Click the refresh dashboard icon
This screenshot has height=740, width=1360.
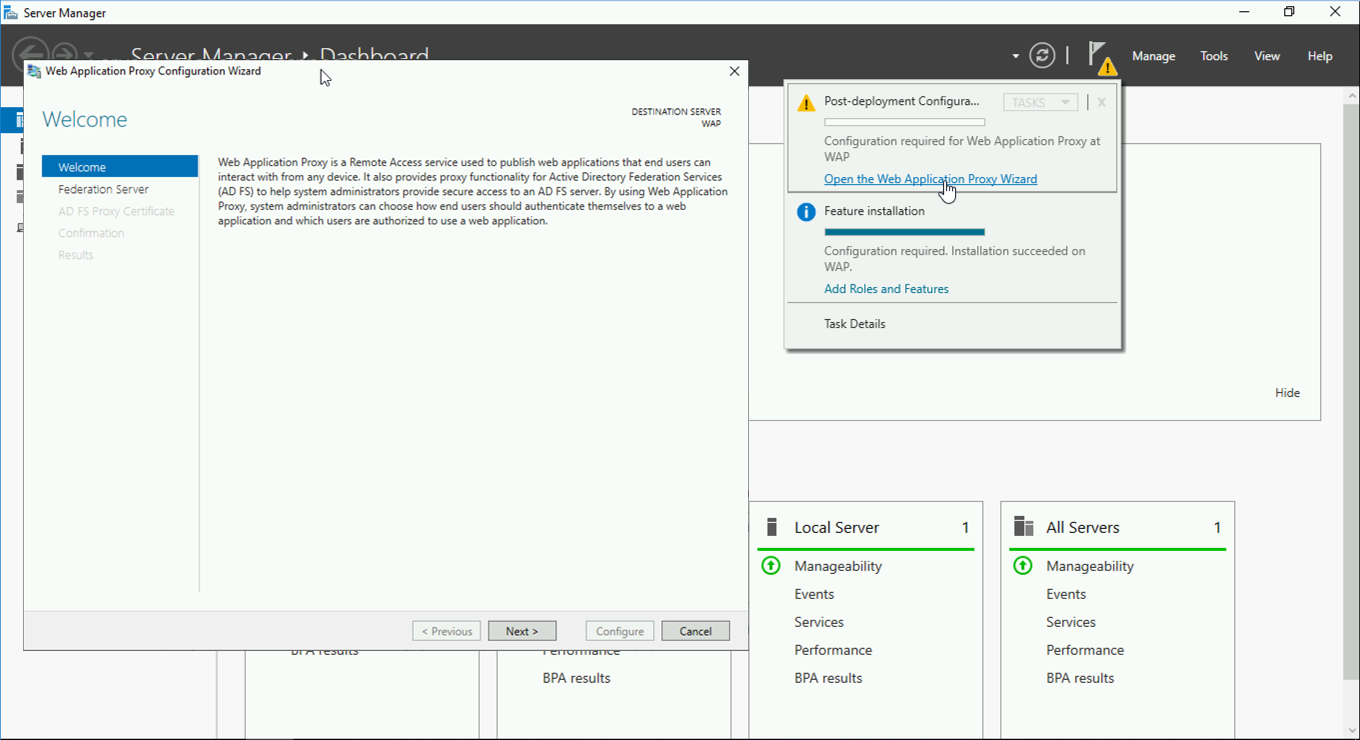[x=1042, y=56]
